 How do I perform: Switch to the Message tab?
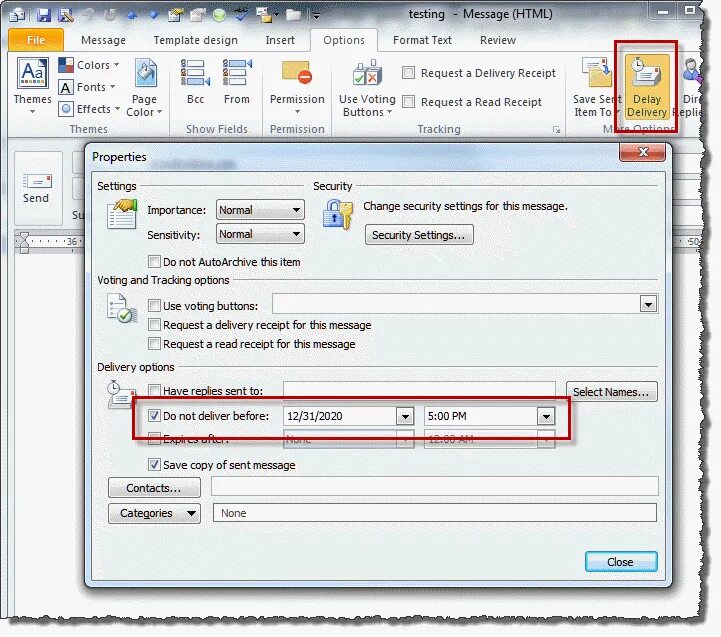(103, 40)
